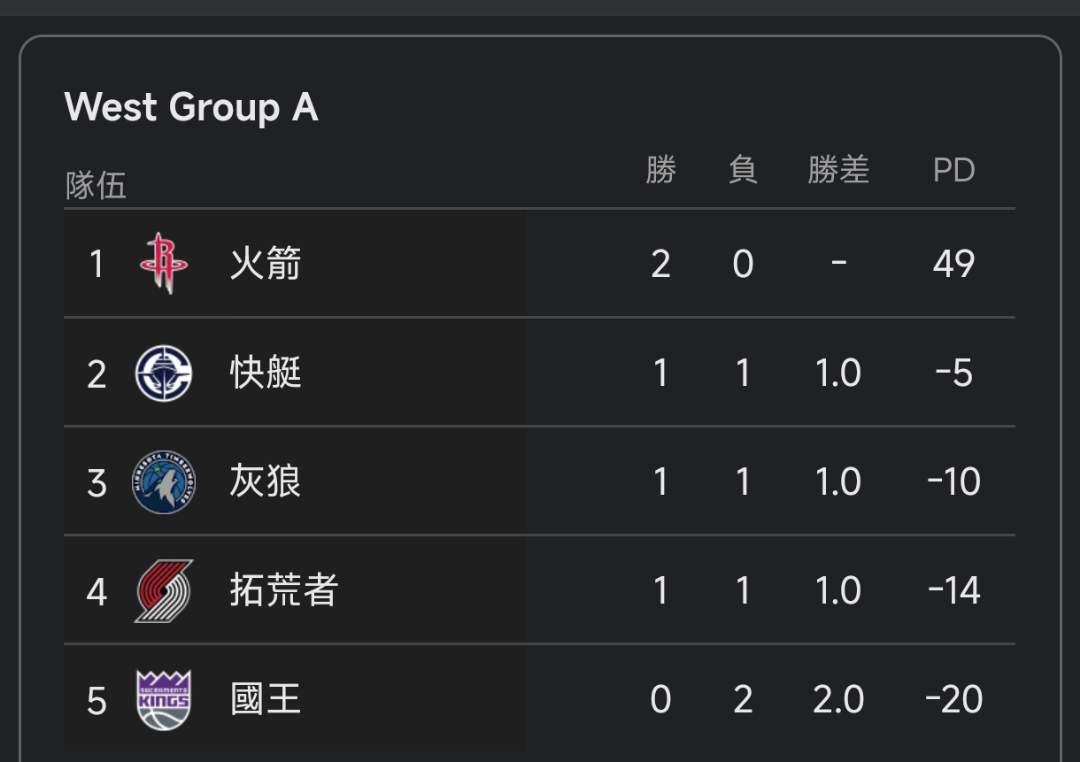Click the Kings games-behind value 2.0
The height and width of the screenshot is (762, 1080).
click(x=838, y=700)
